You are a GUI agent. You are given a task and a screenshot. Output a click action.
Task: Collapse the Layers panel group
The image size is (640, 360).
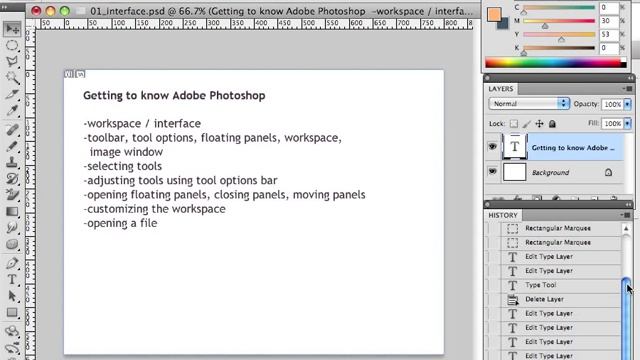click(x=631, y=78)
